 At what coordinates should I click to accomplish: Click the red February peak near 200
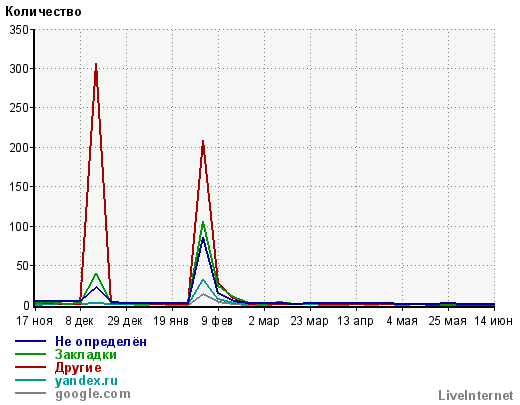coord(203,143)
